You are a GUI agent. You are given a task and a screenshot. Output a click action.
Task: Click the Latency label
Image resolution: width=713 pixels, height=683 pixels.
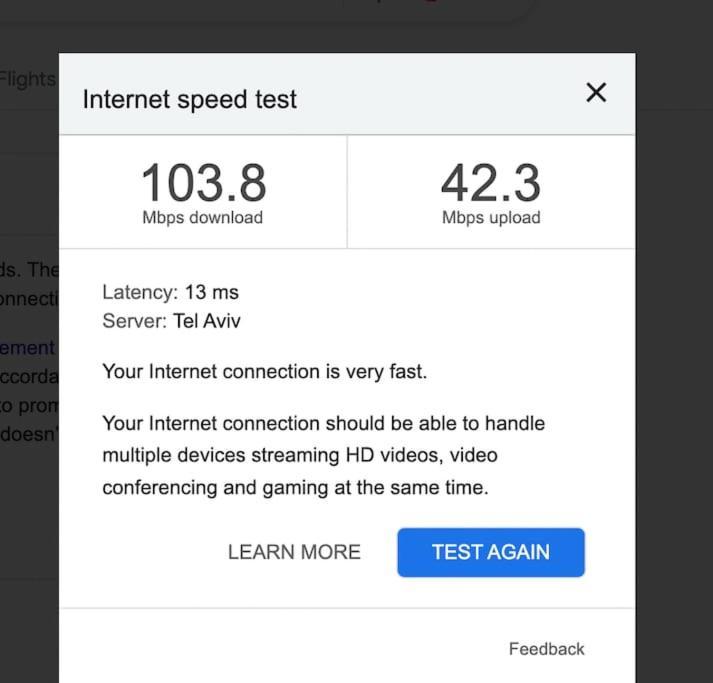pos(140,292)
